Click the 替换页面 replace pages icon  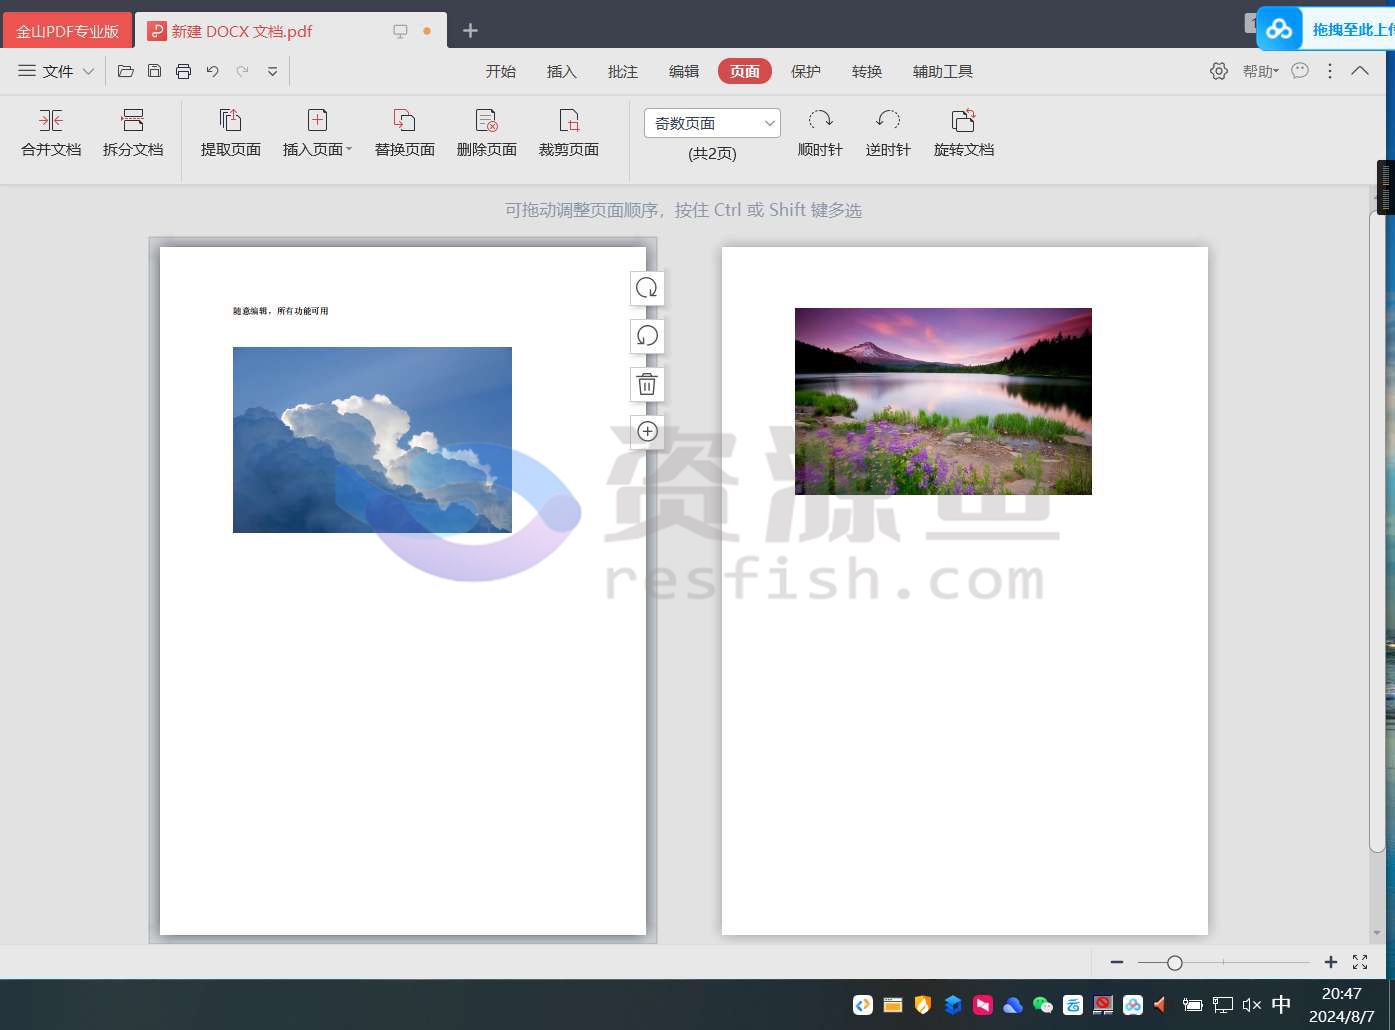tap(404, 121)
